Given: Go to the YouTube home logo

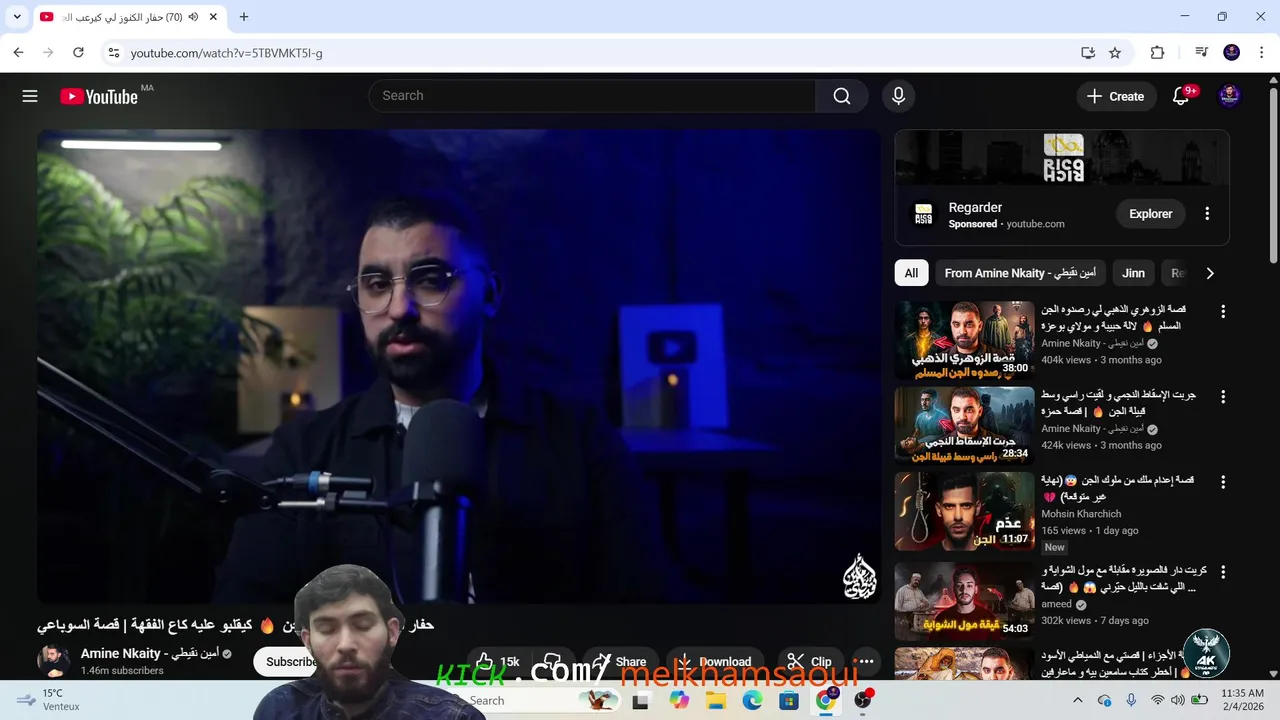Looking at the screenshot, I should tap(99, 96).
